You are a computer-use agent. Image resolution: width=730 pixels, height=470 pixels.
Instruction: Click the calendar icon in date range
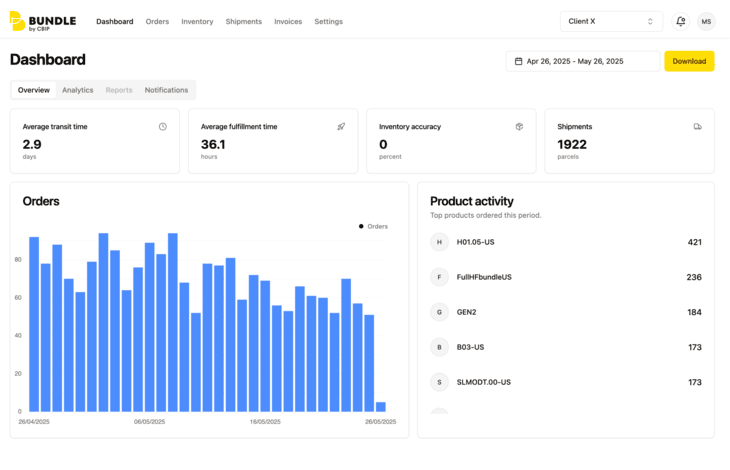[518, 61]
